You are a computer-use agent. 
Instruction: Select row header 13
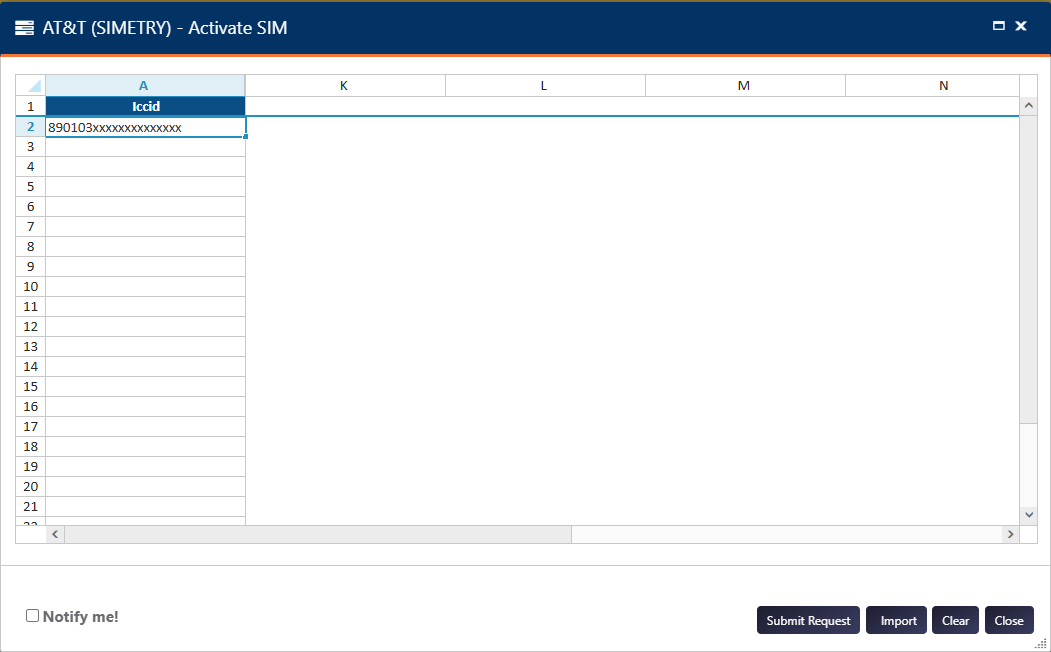31,346
